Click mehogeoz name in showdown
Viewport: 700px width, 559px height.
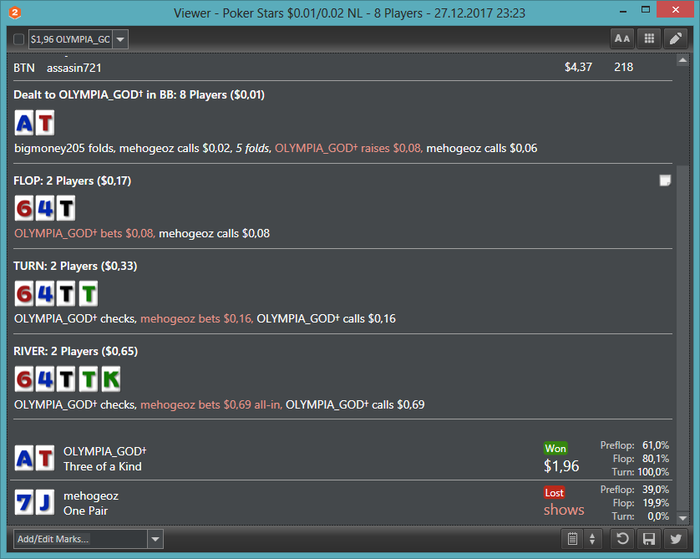point(91,496)
